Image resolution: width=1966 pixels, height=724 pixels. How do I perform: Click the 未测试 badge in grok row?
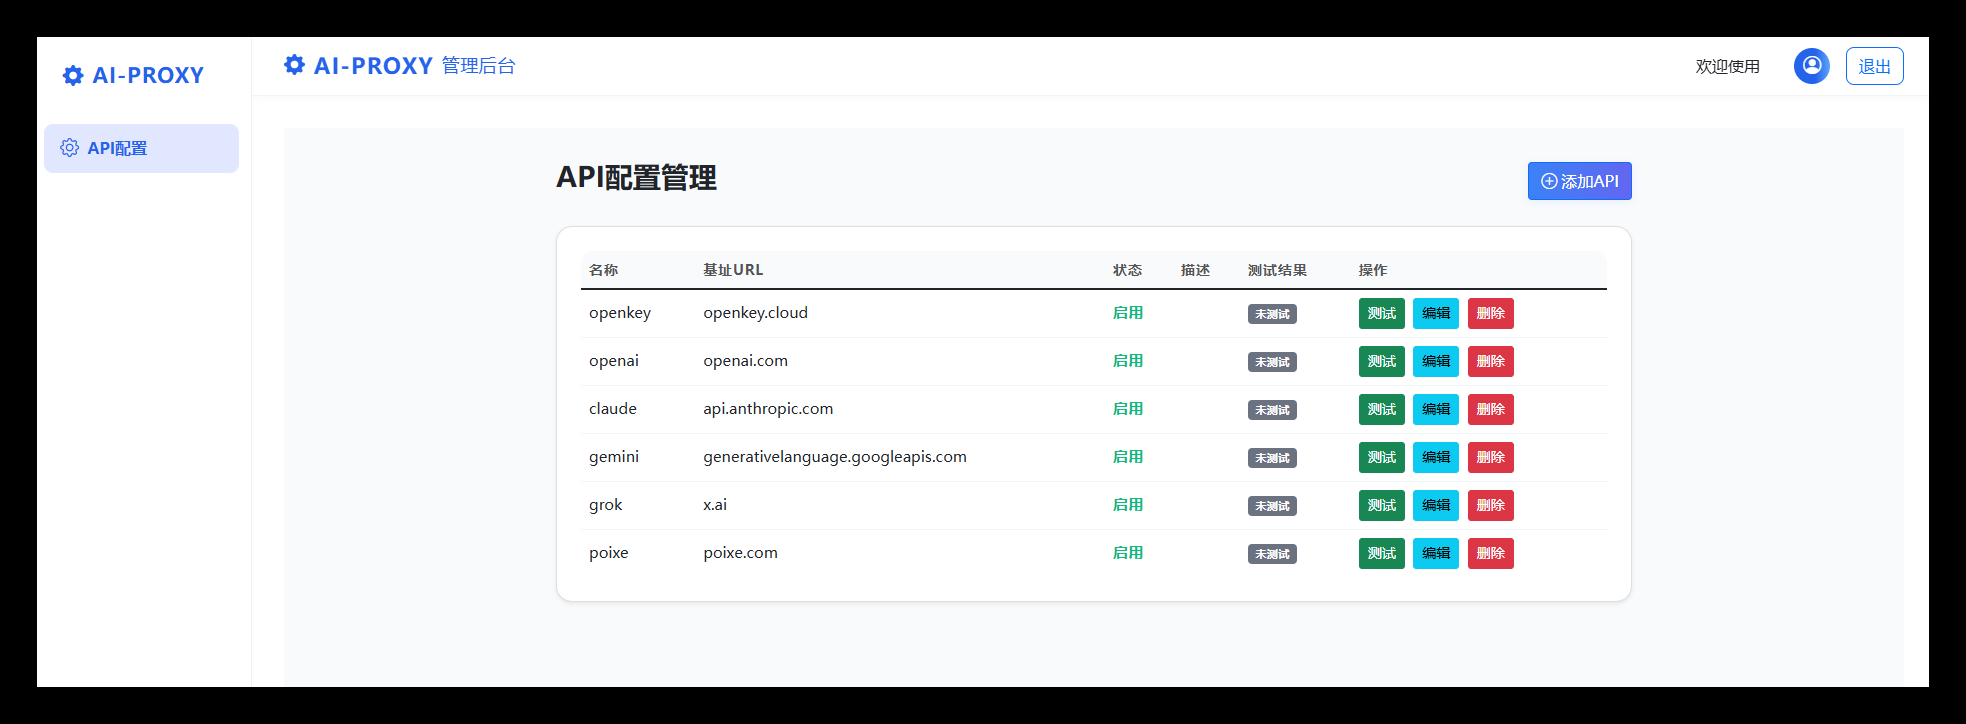1272,506
